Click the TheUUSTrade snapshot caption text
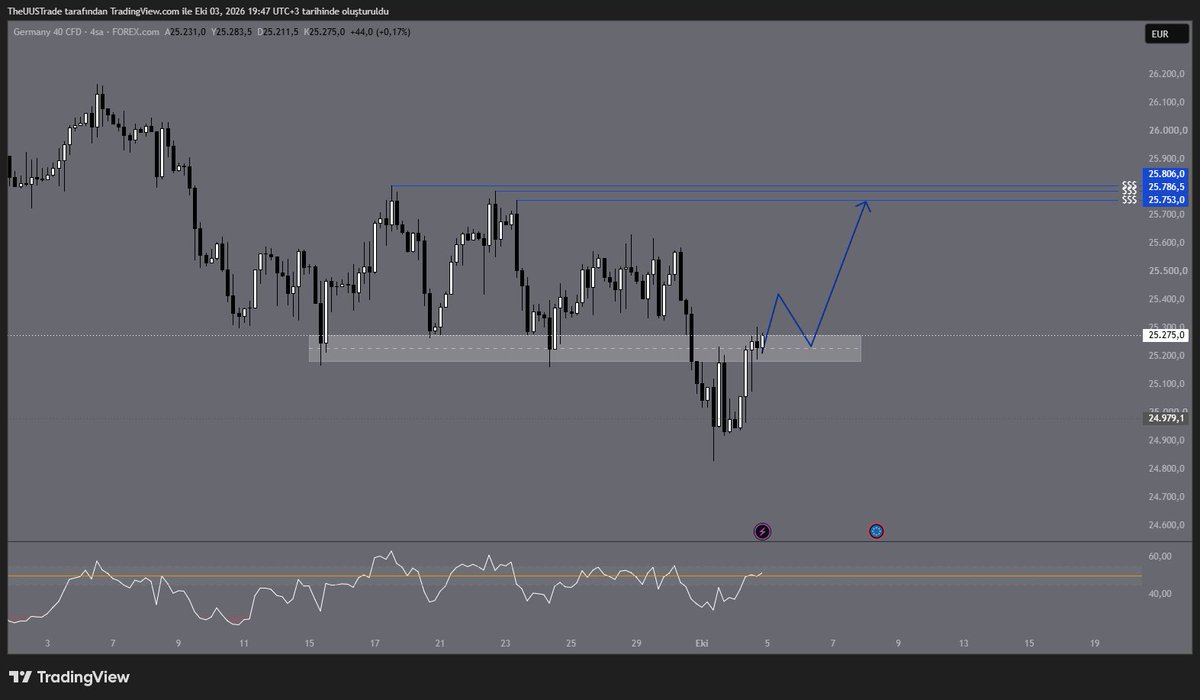Image resolution: width=1200 pixels, height=700 pixels. 197,10
